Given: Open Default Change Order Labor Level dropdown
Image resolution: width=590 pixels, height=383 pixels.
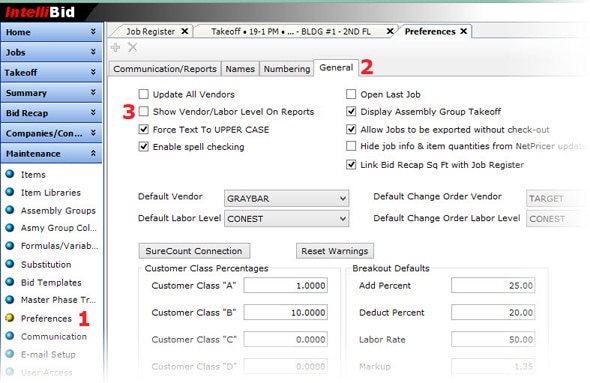Looking at the screenshot, I should (558, 219).
